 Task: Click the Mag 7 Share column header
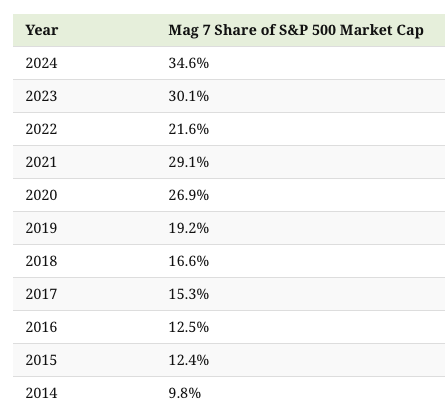point(296,30)
